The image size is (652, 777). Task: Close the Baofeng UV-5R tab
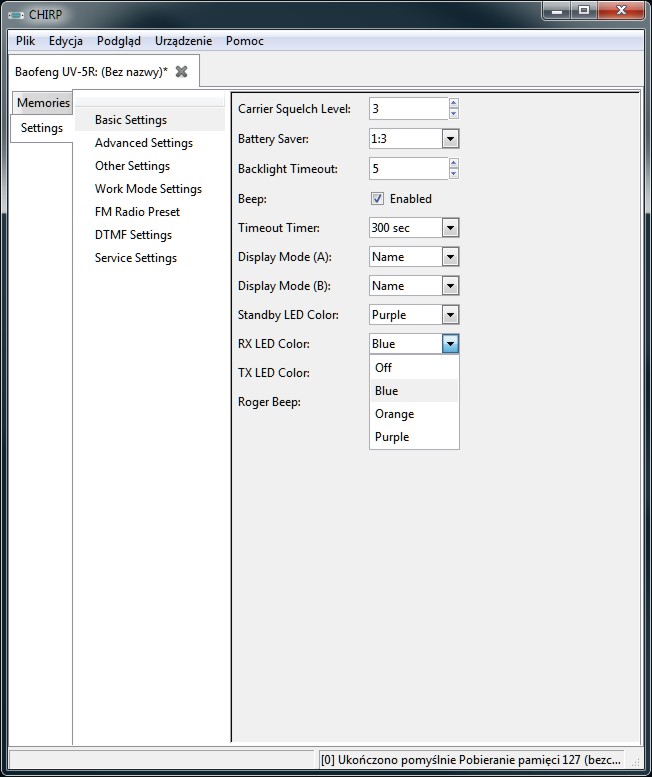coord(181,71)
